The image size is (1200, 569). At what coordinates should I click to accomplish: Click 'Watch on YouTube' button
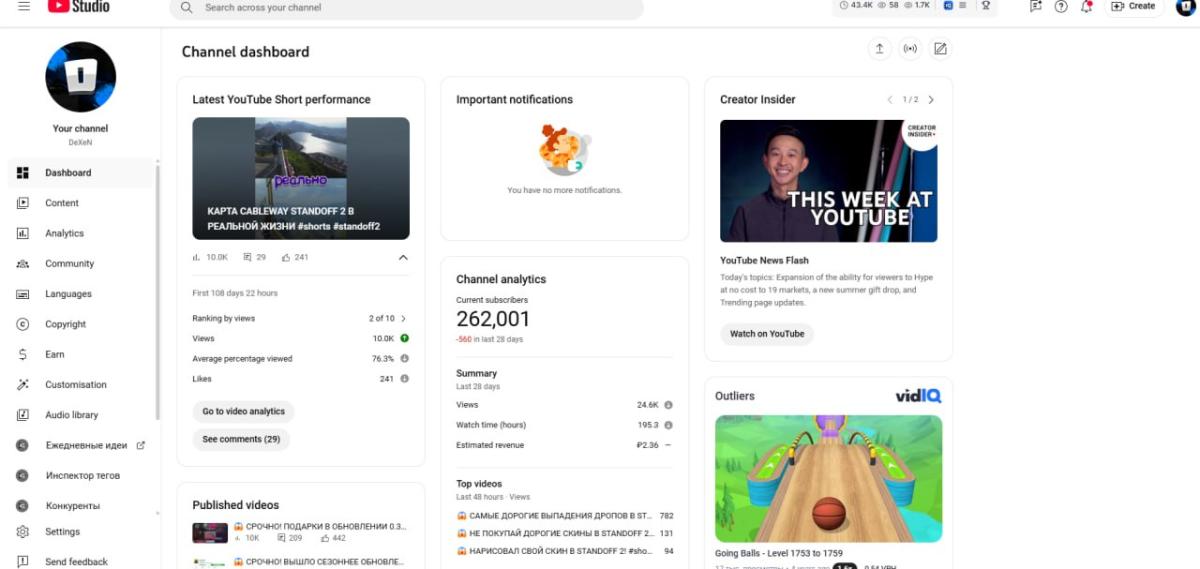click(767, 334)
